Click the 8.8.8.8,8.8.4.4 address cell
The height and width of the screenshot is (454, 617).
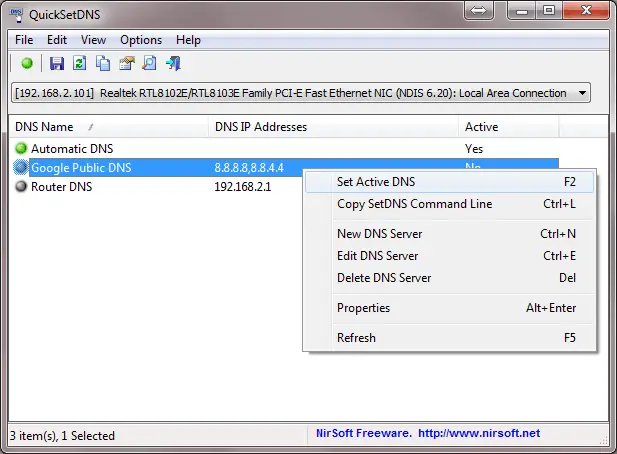tap(249, 168)
